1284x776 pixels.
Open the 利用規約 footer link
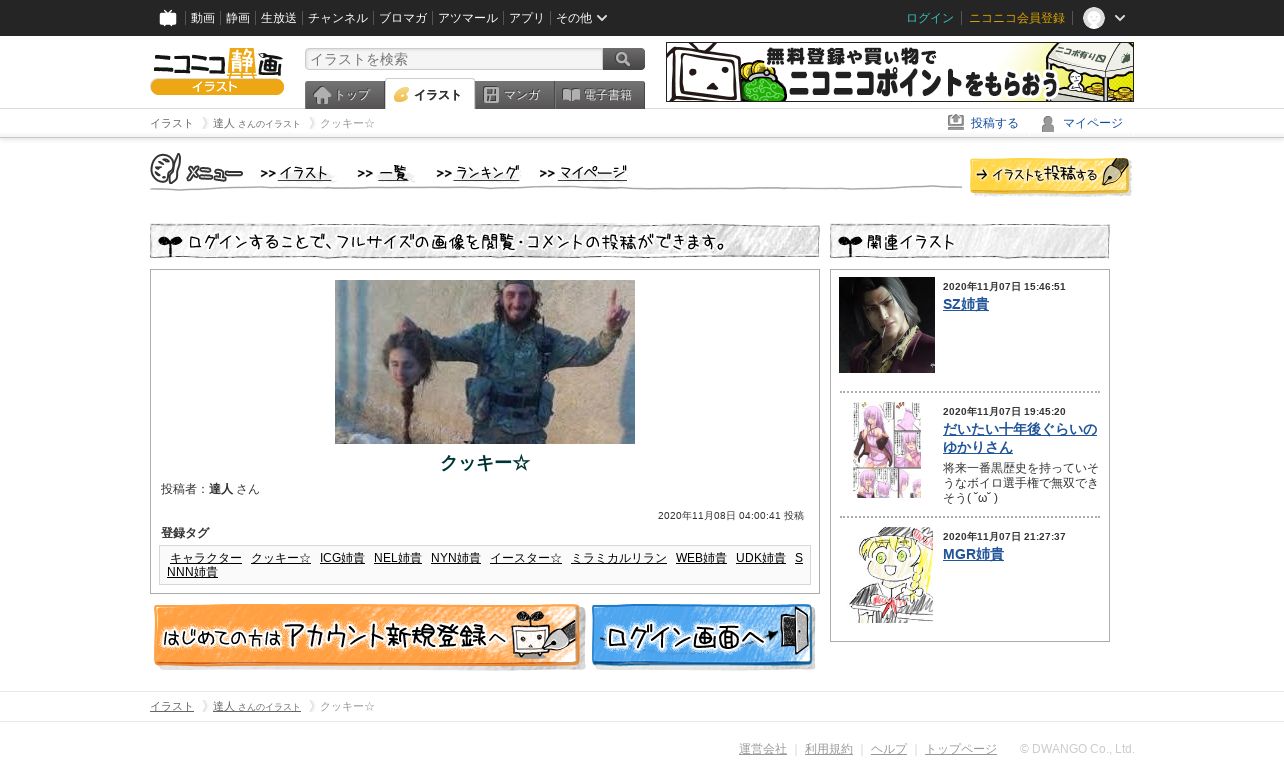(x=829, y=749)
